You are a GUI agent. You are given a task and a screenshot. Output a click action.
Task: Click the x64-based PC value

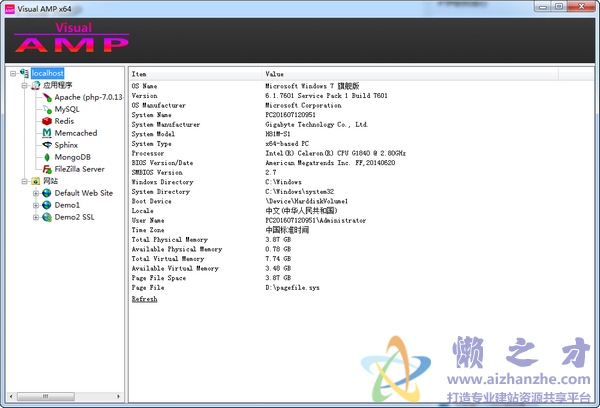287,144
